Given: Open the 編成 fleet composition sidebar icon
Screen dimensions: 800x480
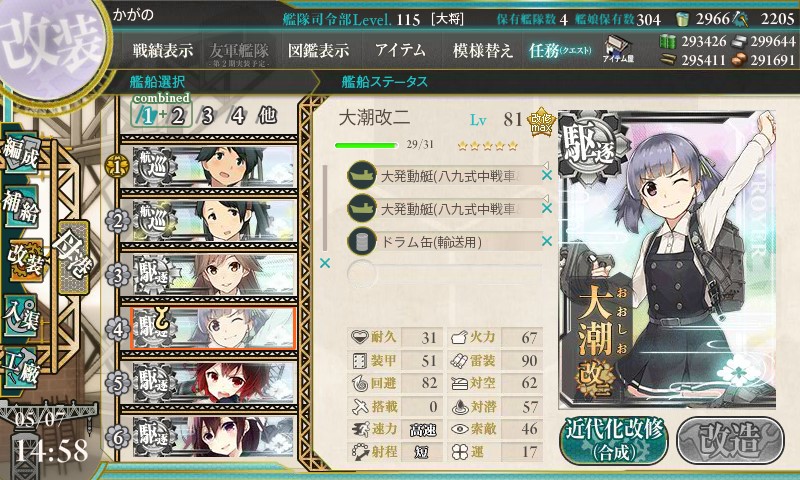Looking at the screenshot, I should [21, 154].
